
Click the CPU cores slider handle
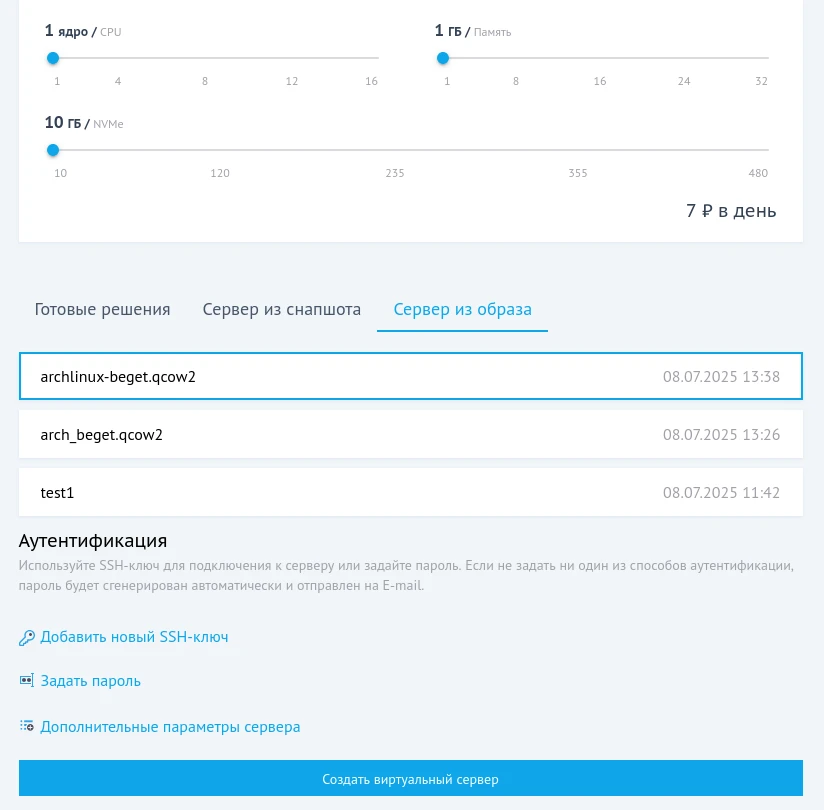click(x=53, y=58)
